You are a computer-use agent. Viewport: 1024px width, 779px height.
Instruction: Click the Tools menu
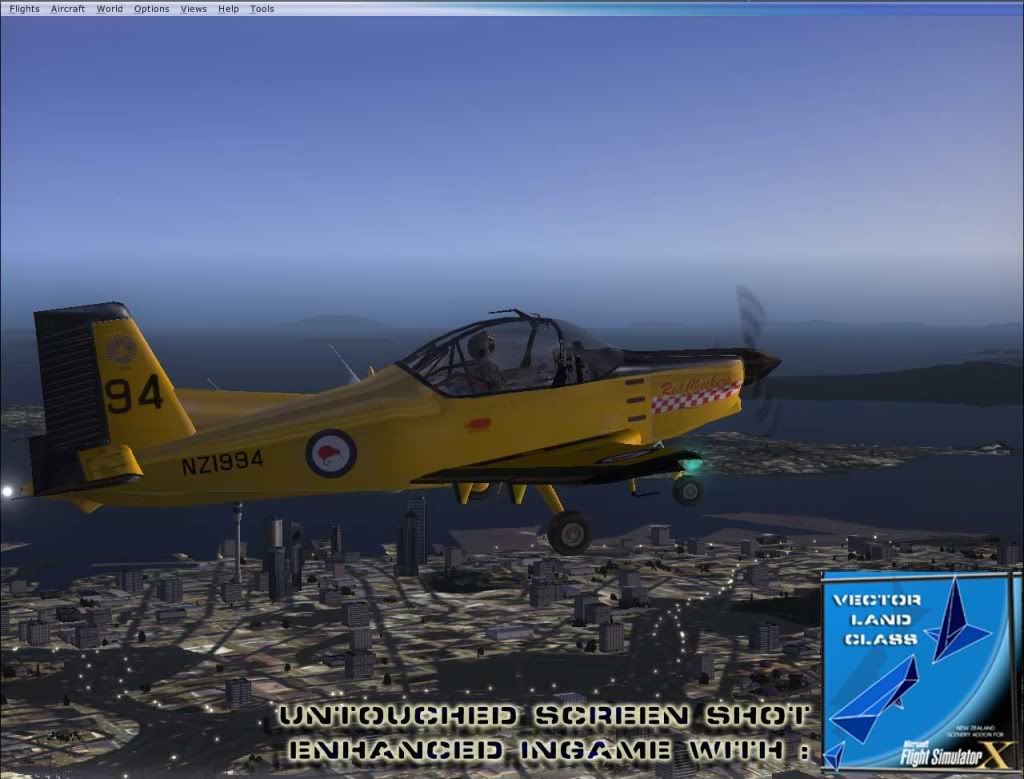click(262, 9)
